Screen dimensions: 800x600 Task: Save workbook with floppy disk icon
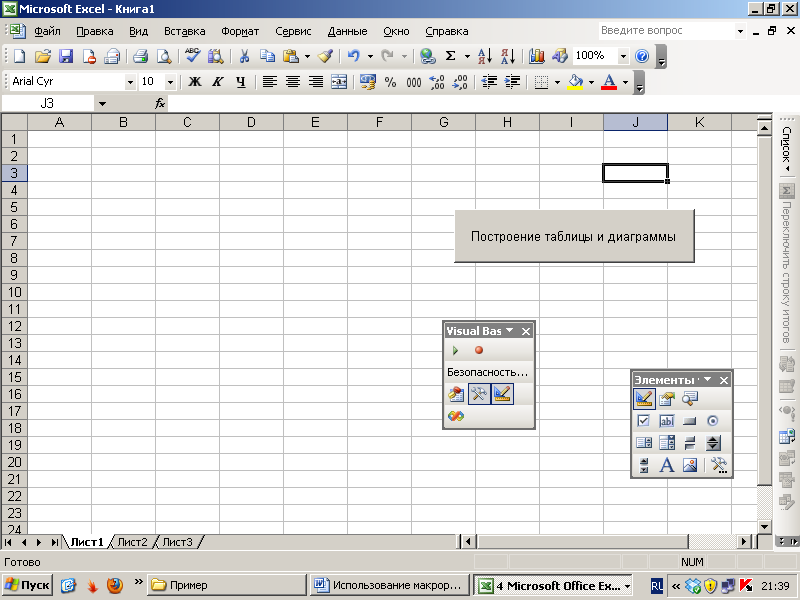click(x=66, y=56)
